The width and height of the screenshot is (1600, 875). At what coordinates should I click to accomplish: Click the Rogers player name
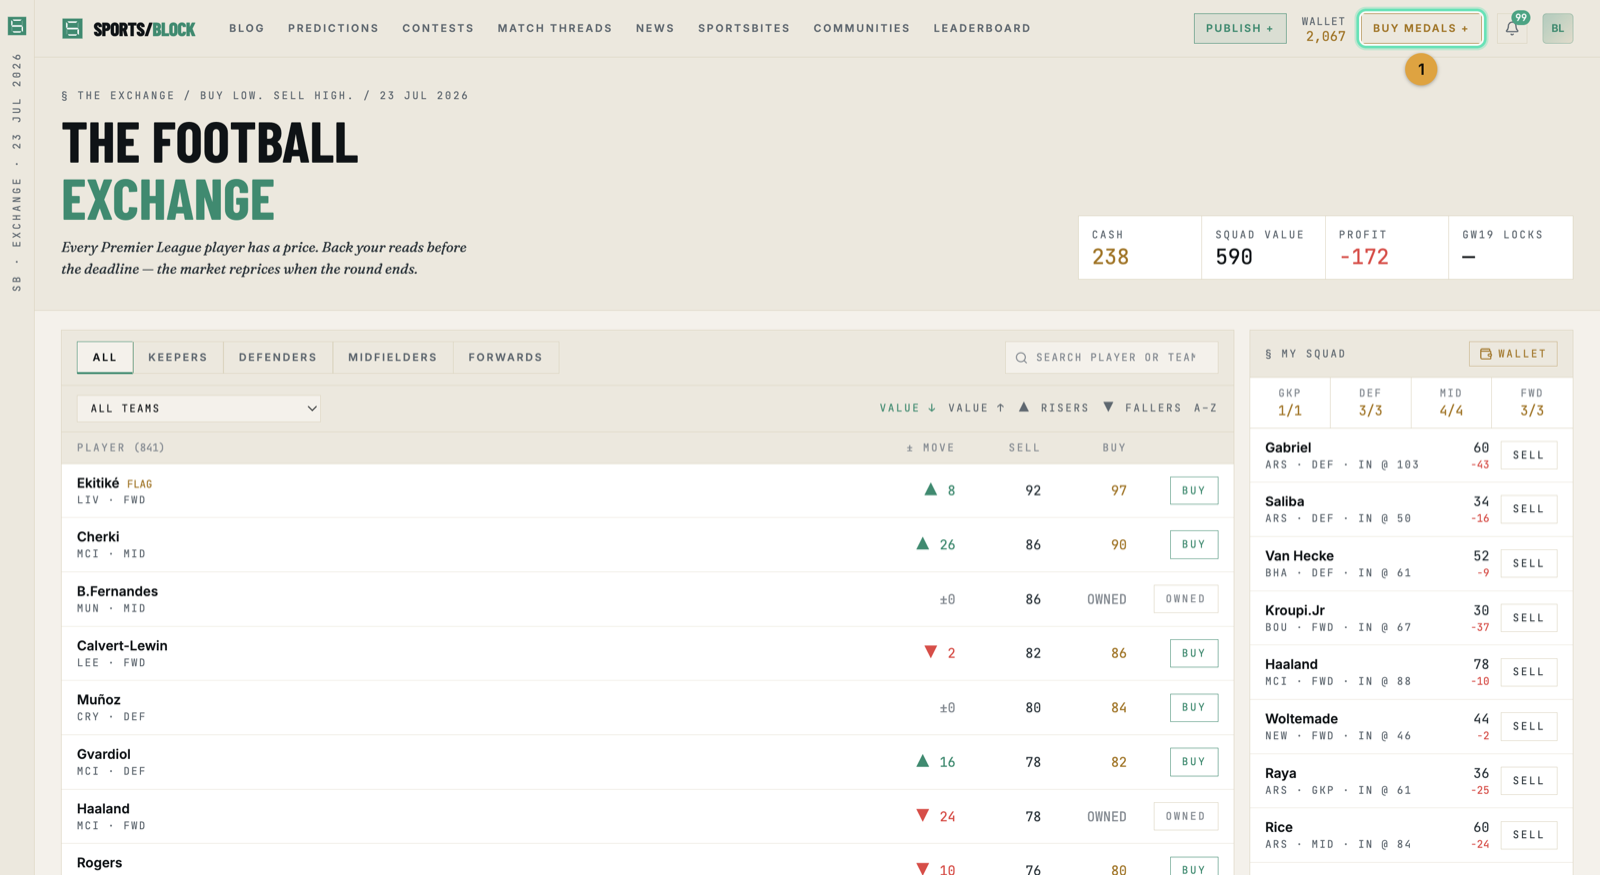(x=99, y=863)
